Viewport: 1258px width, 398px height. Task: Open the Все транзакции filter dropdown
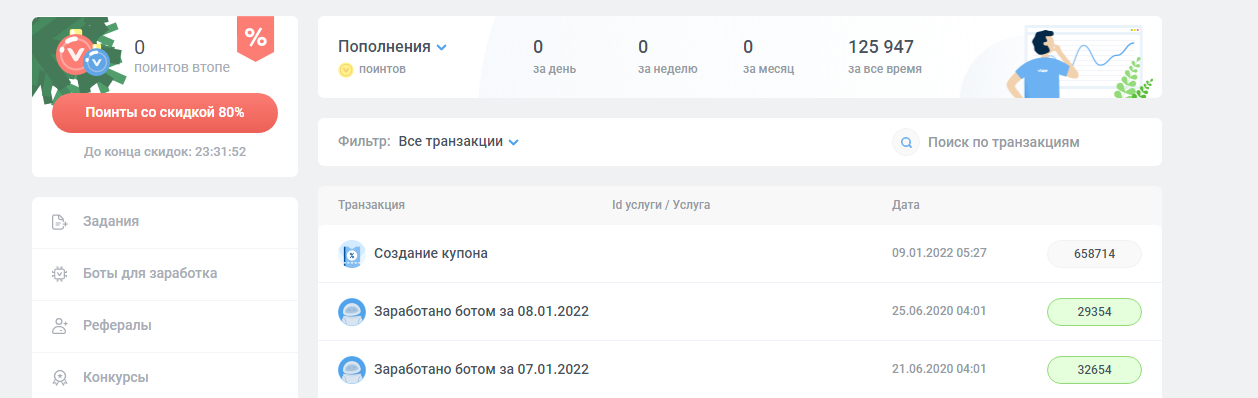[x=459, y=142]
